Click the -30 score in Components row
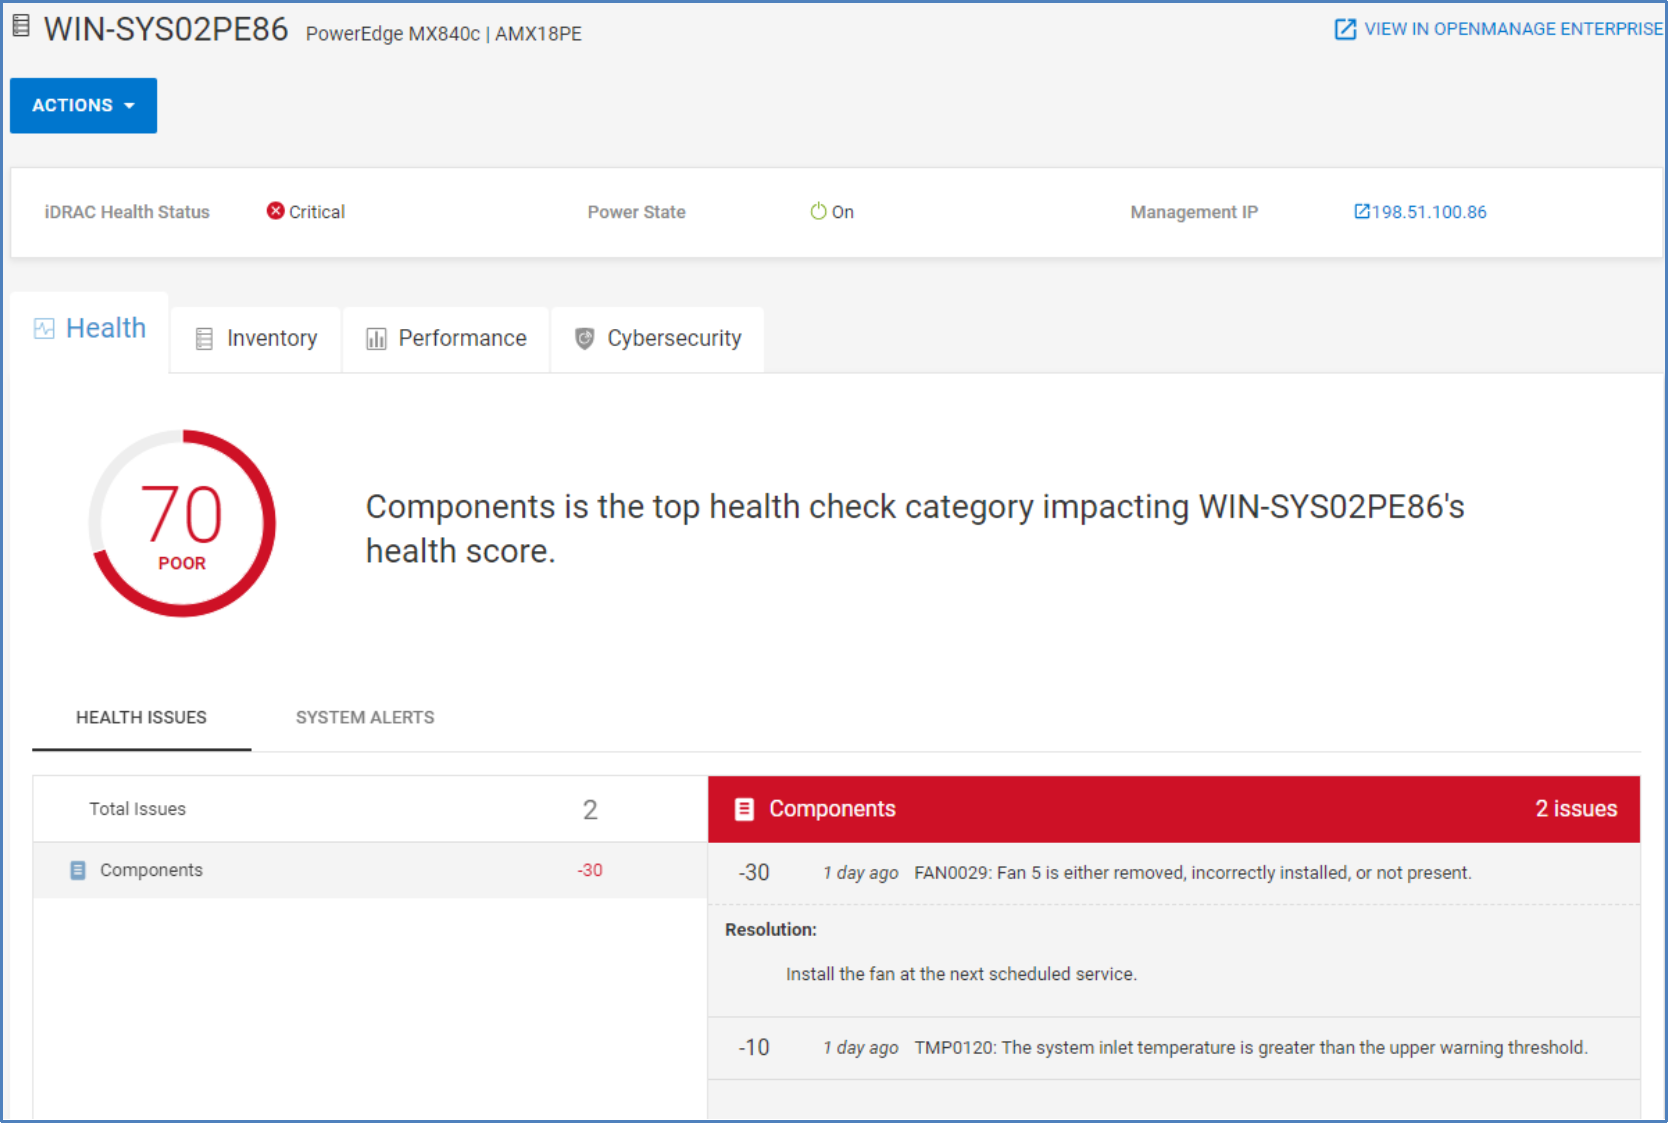This screenshot has width=1669, height=1123. [x=590, y=870]
